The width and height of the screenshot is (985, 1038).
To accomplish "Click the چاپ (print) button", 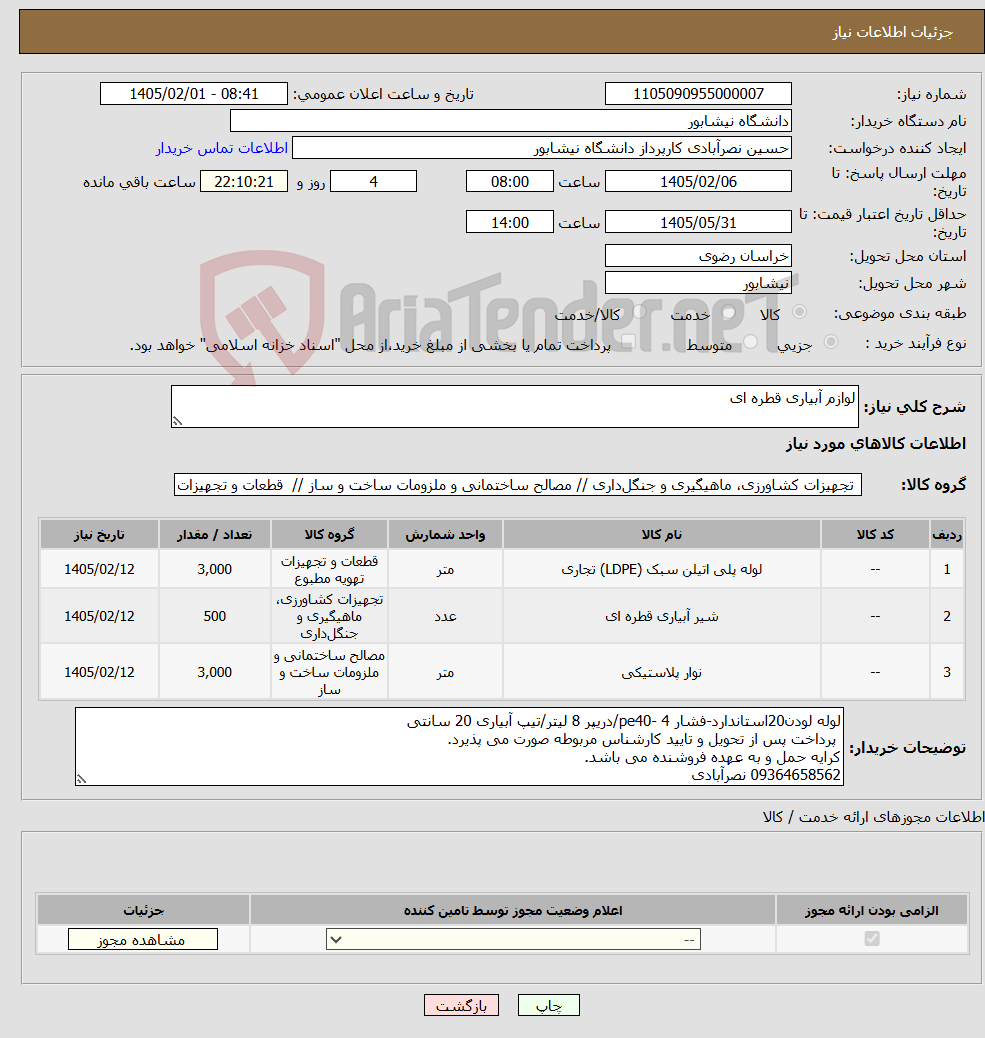I will [548, 1006].
